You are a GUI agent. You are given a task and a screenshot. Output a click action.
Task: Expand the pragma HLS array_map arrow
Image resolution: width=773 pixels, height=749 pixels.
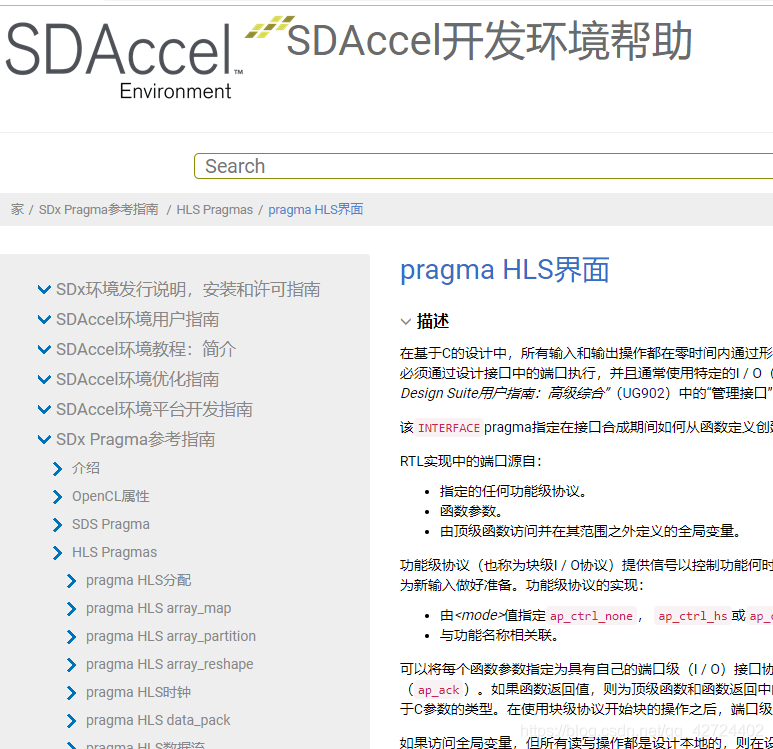coord(71,609)
